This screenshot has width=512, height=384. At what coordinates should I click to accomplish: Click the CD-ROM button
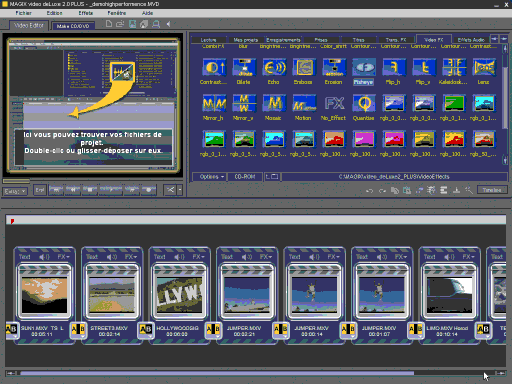[x=245, y=177]
